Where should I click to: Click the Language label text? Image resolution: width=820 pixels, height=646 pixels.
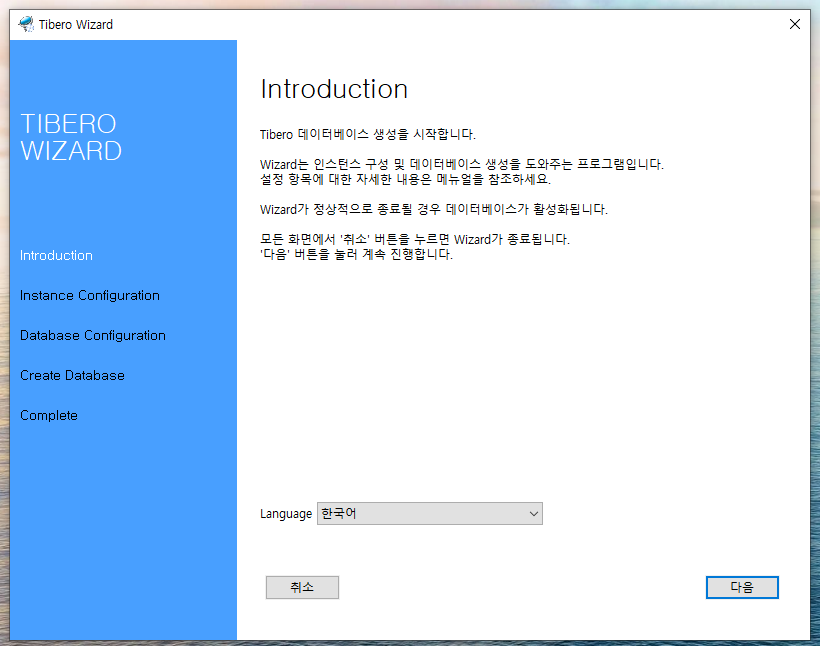tap(286, 514)
